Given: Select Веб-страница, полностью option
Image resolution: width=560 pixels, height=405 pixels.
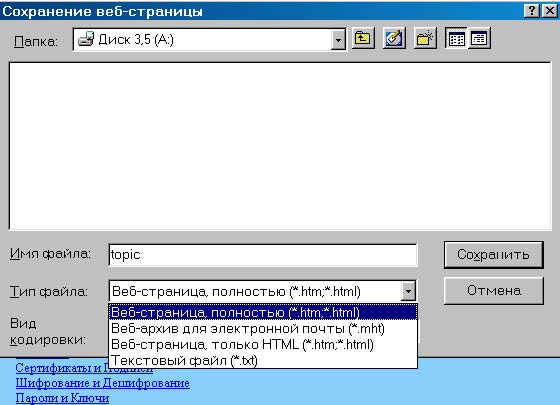Looking at the screenshot, I should (x=263, y=312).
